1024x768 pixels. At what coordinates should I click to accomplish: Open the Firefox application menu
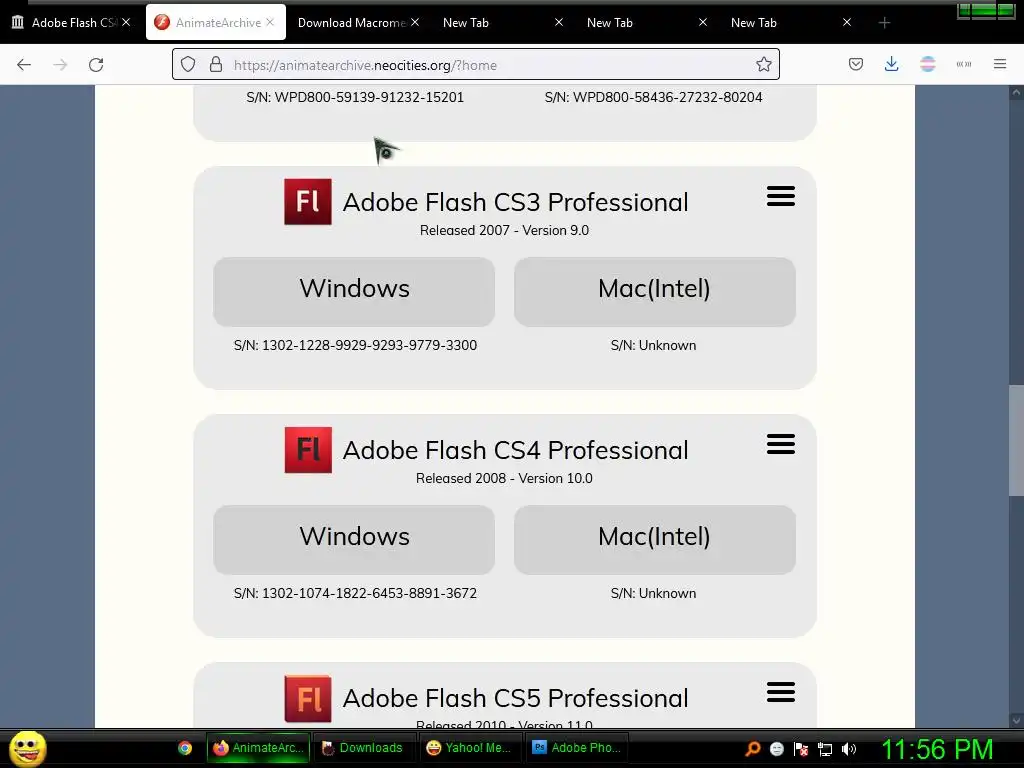[x=1000, y=64]
